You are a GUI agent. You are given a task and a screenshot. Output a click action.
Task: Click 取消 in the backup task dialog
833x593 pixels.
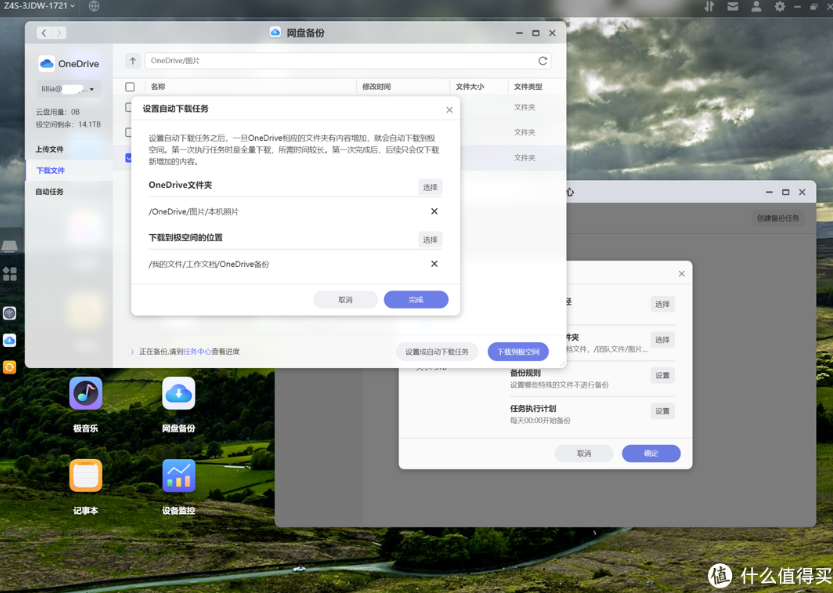[x=584, y=453]
